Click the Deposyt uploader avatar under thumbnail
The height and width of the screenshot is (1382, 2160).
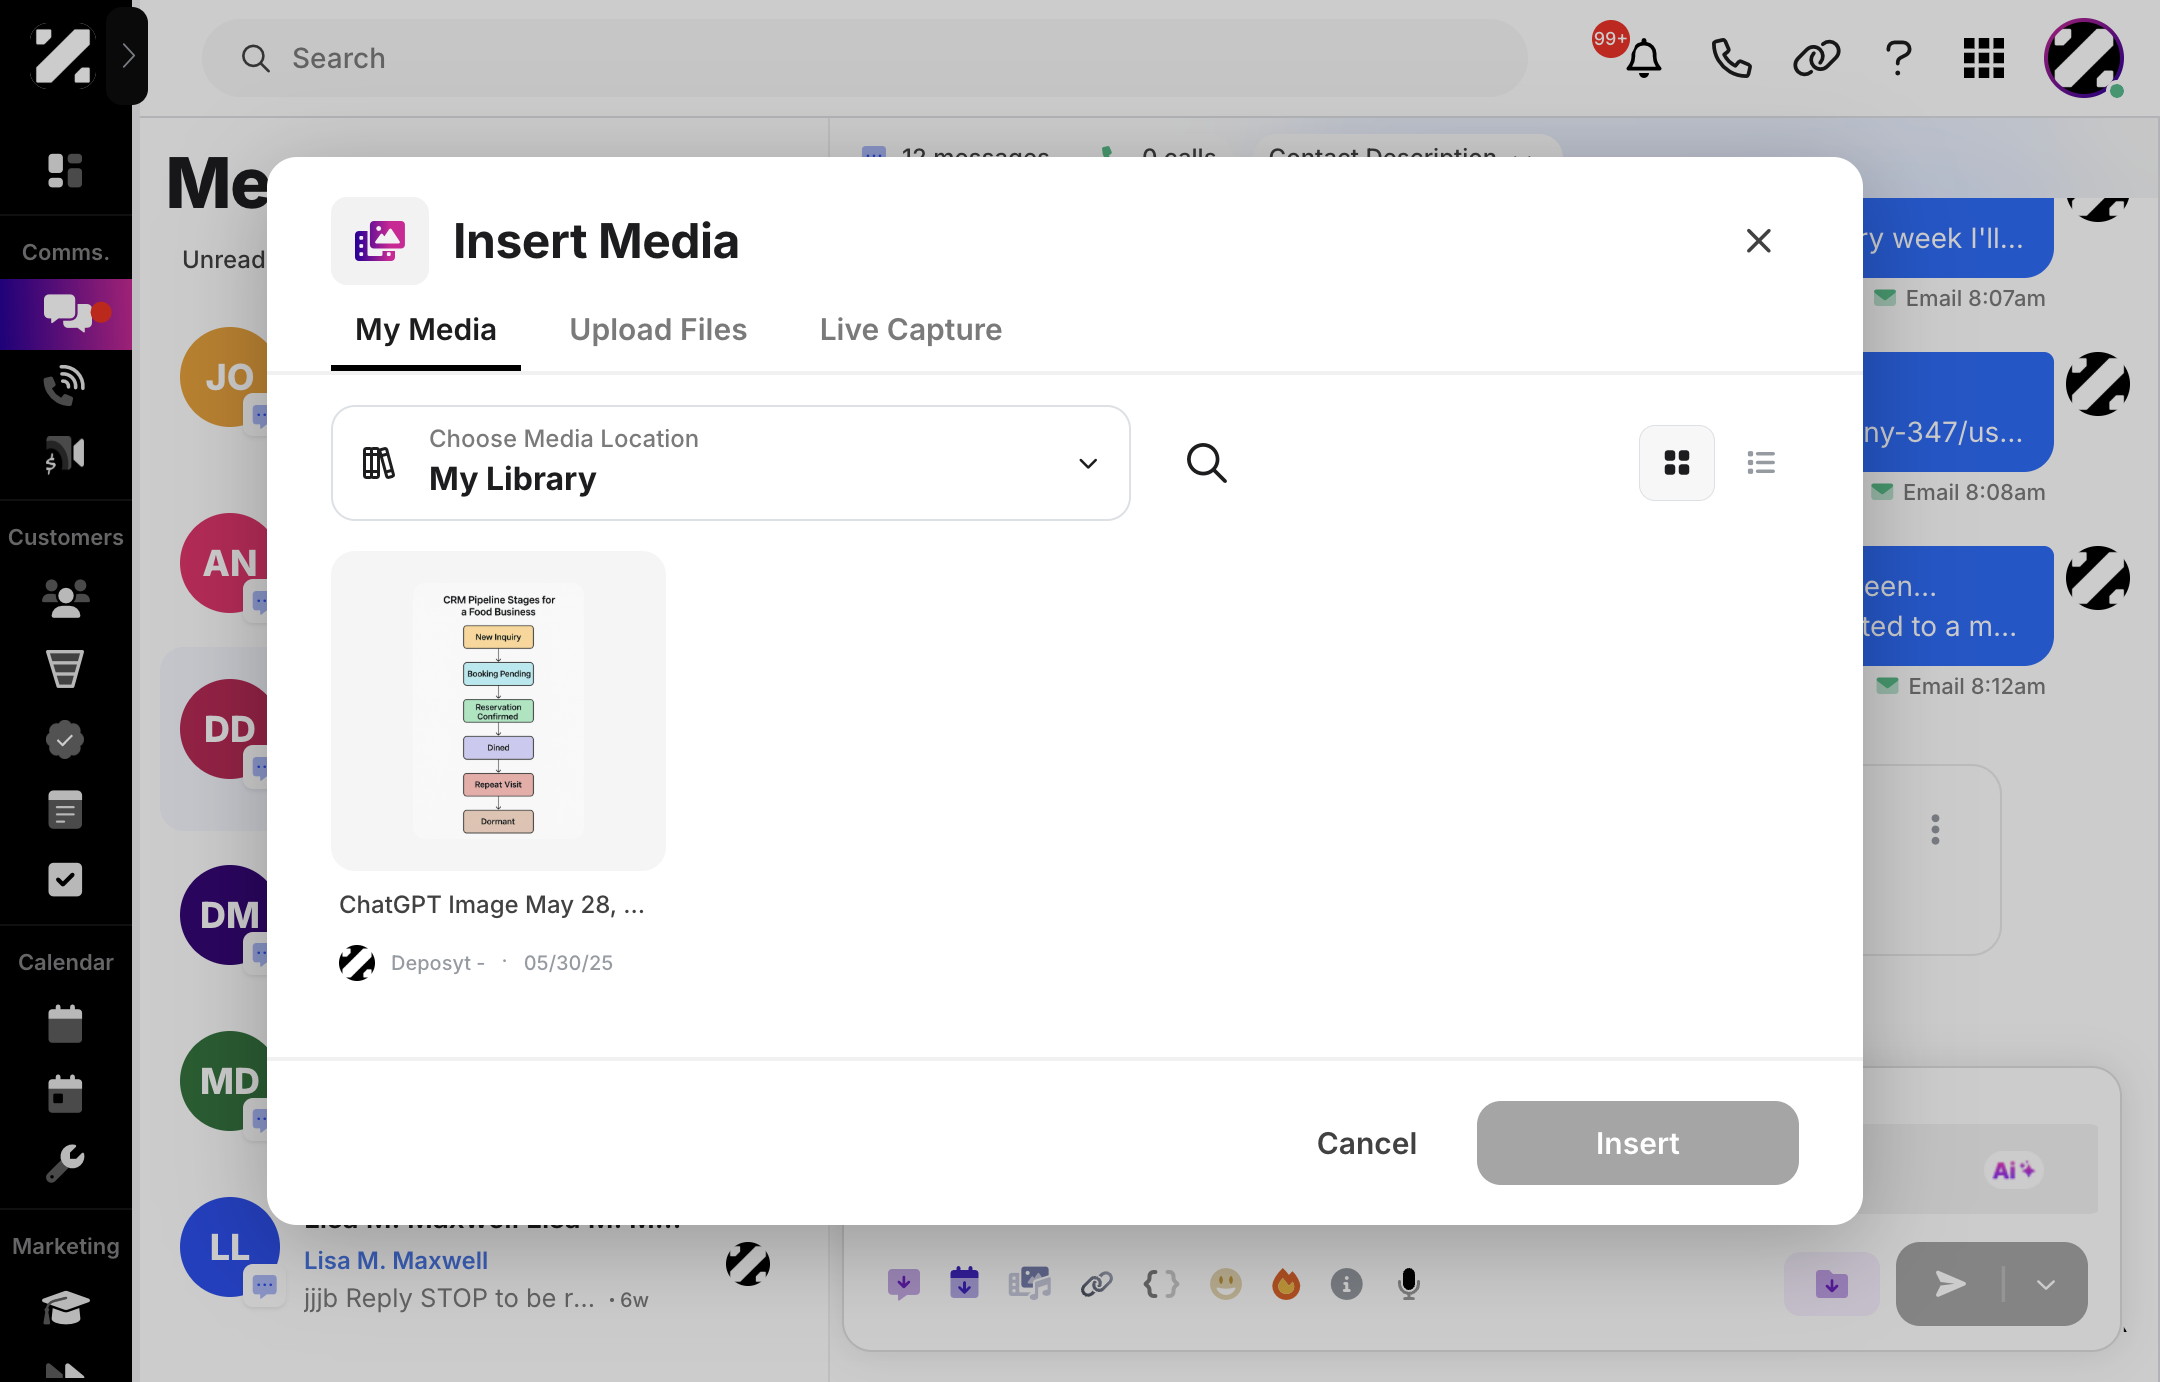[x=357, y=963]
